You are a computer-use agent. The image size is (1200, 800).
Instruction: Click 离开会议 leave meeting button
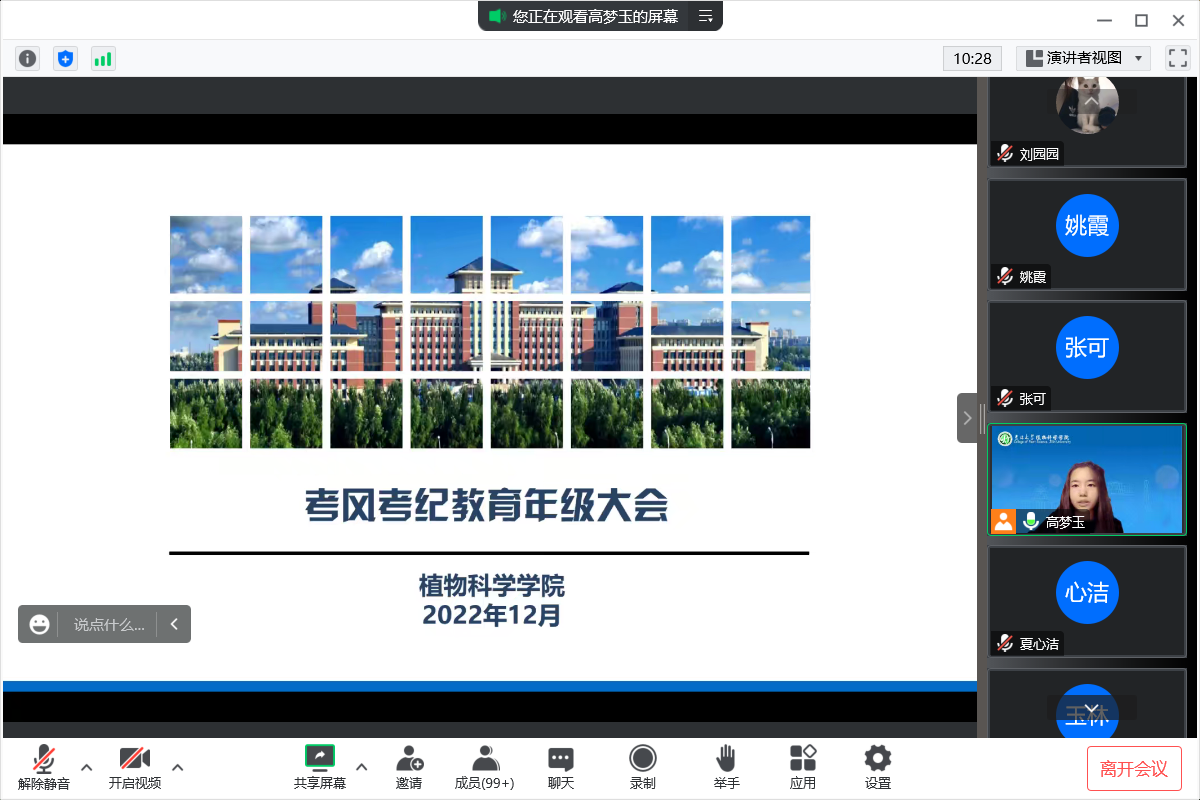coord(1134,768)
